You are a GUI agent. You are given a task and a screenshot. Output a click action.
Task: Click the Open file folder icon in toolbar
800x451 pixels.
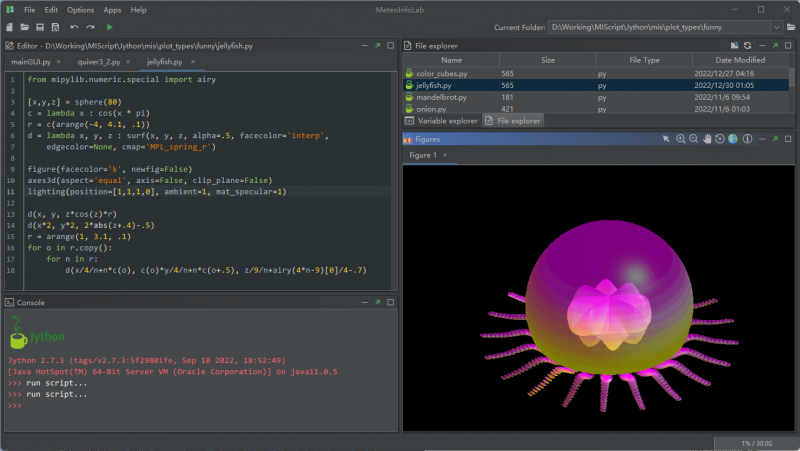click(24, 27)
